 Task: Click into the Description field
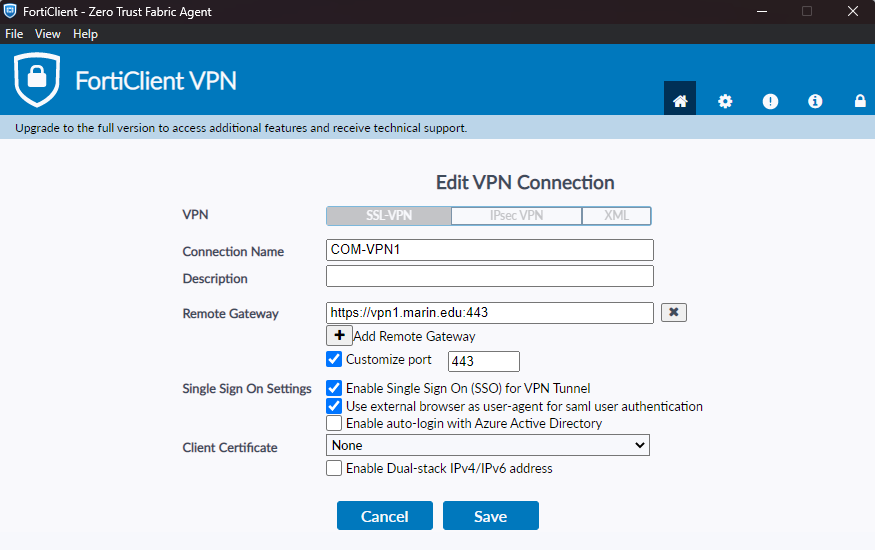point(490,276)
